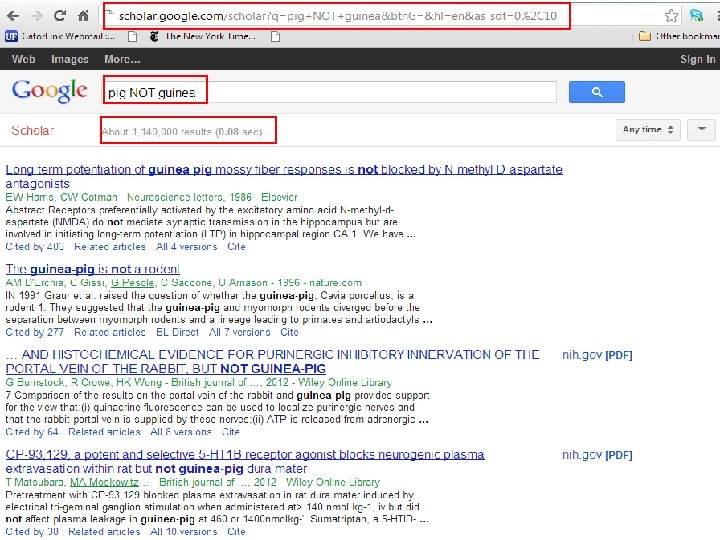Click author MA Moskowitz link

click(x=104, y=482)
